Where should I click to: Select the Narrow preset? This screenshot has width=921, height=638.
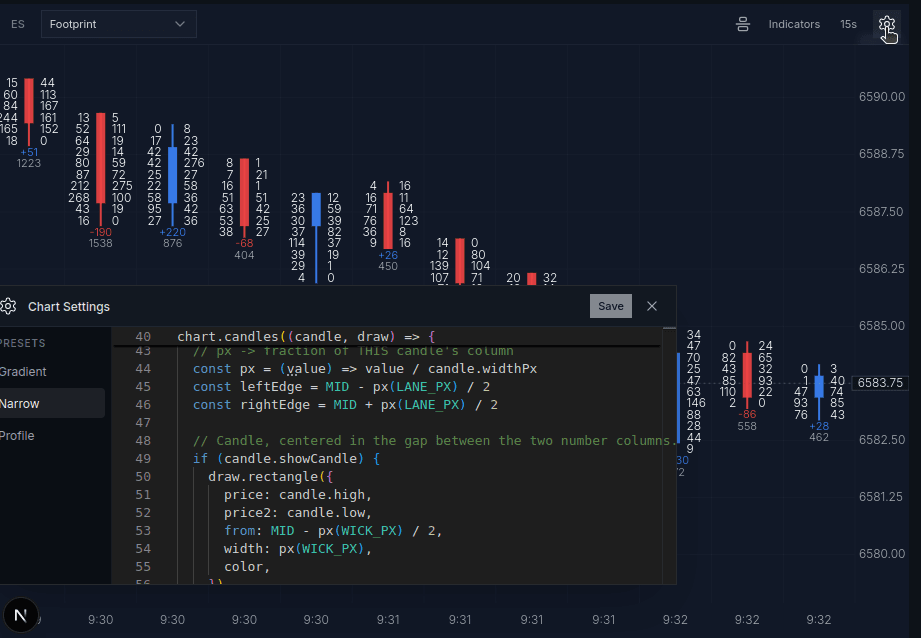pos(52,404)
